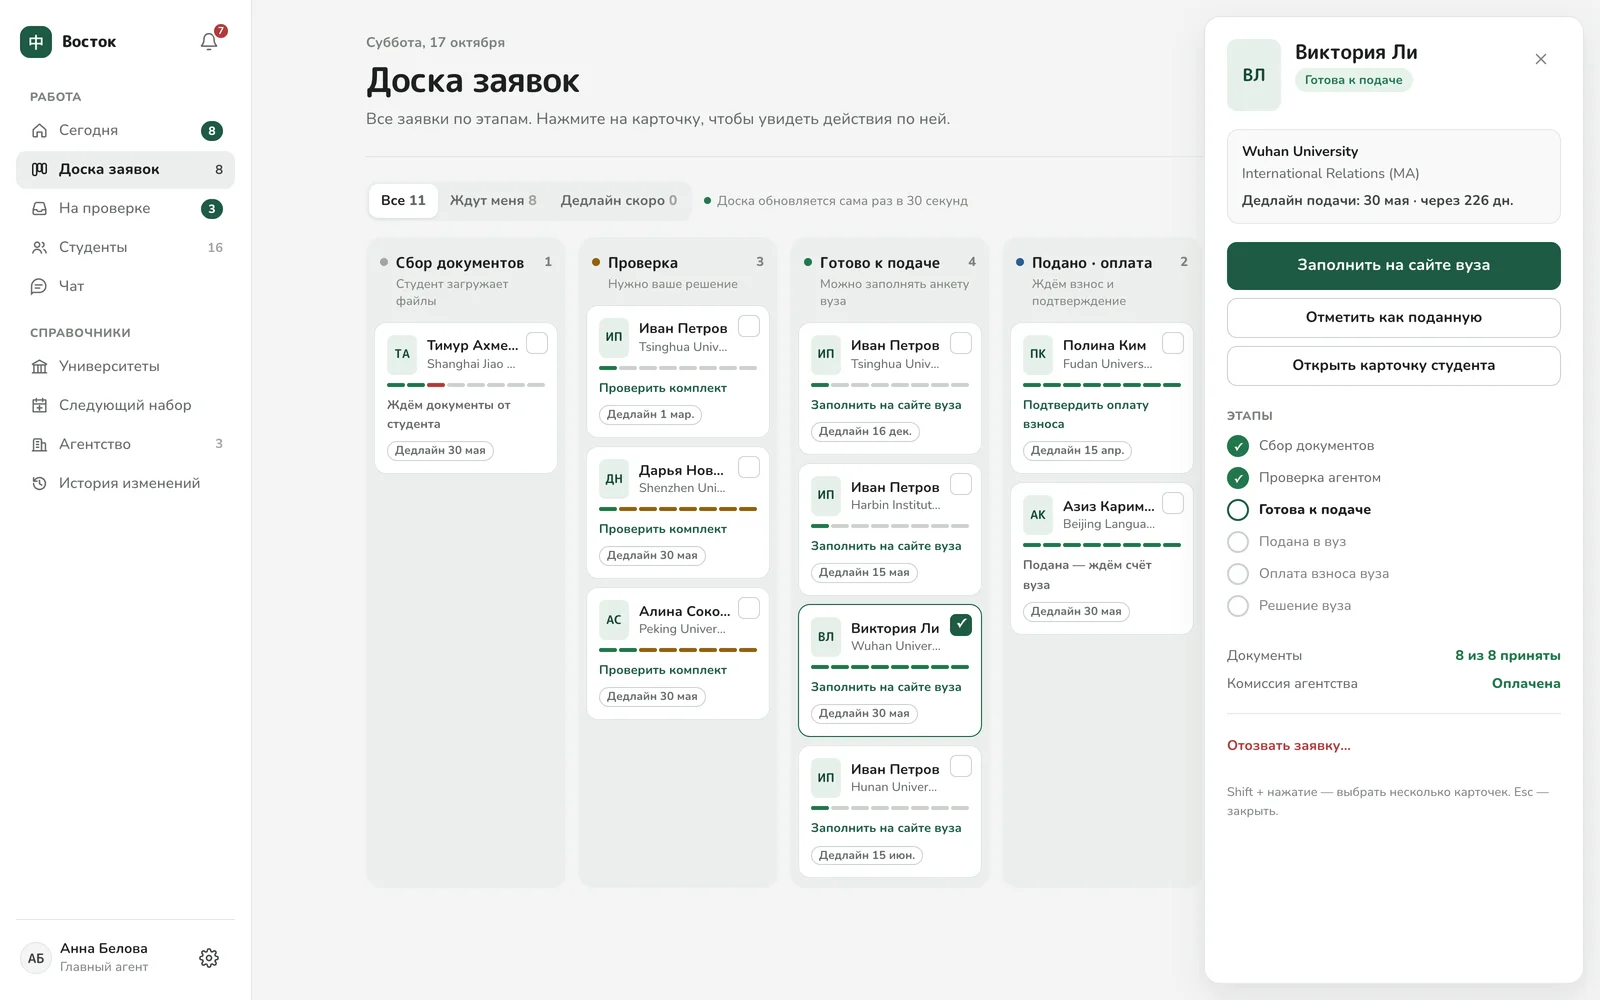Click Дедлайн 16 дек. tag
The width and height of the screenshot is (1600, 1000).
pos(865,432)
